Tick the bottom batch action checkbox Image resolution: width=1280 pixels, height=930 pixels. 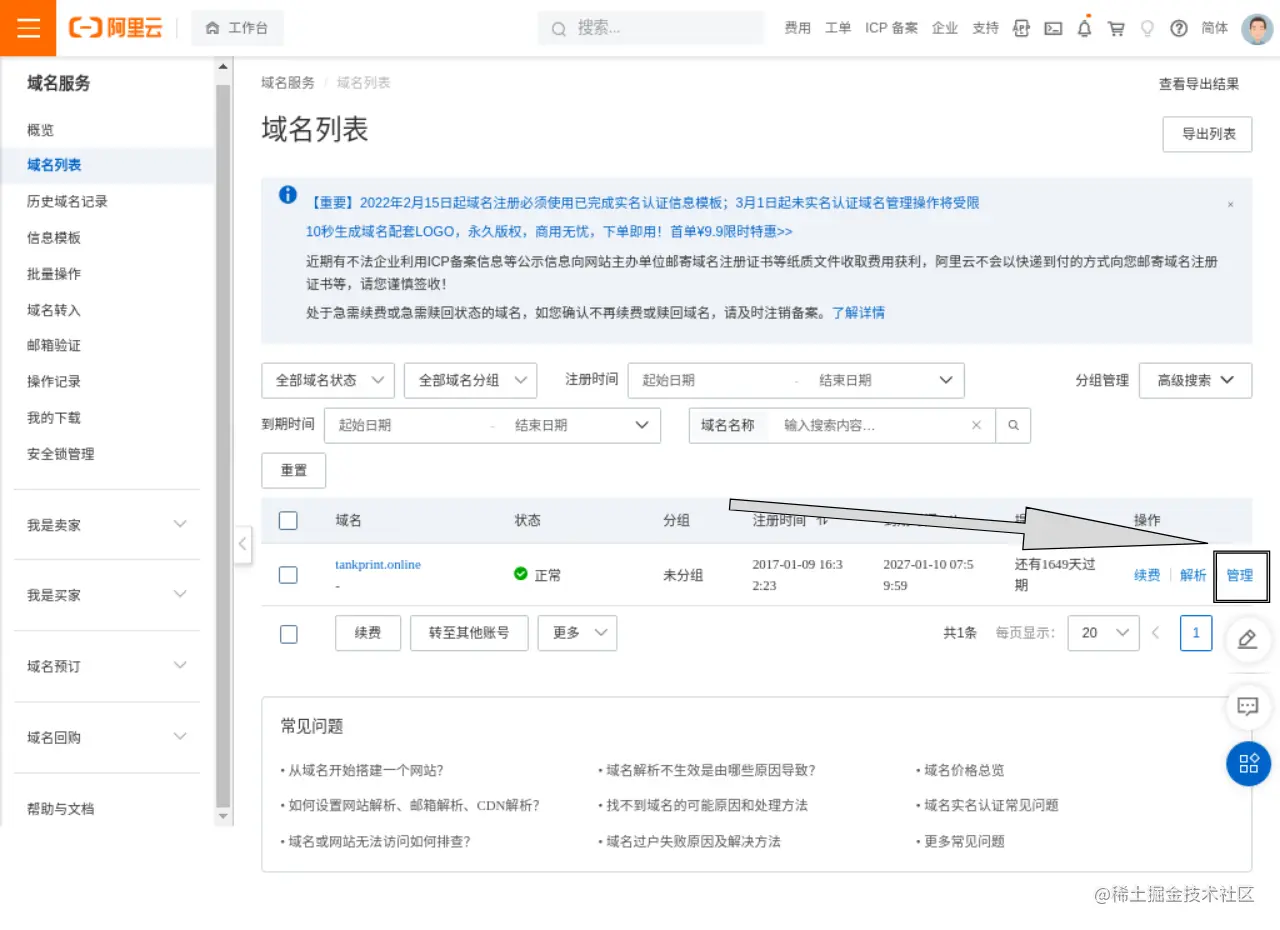(x=288, y=633)
